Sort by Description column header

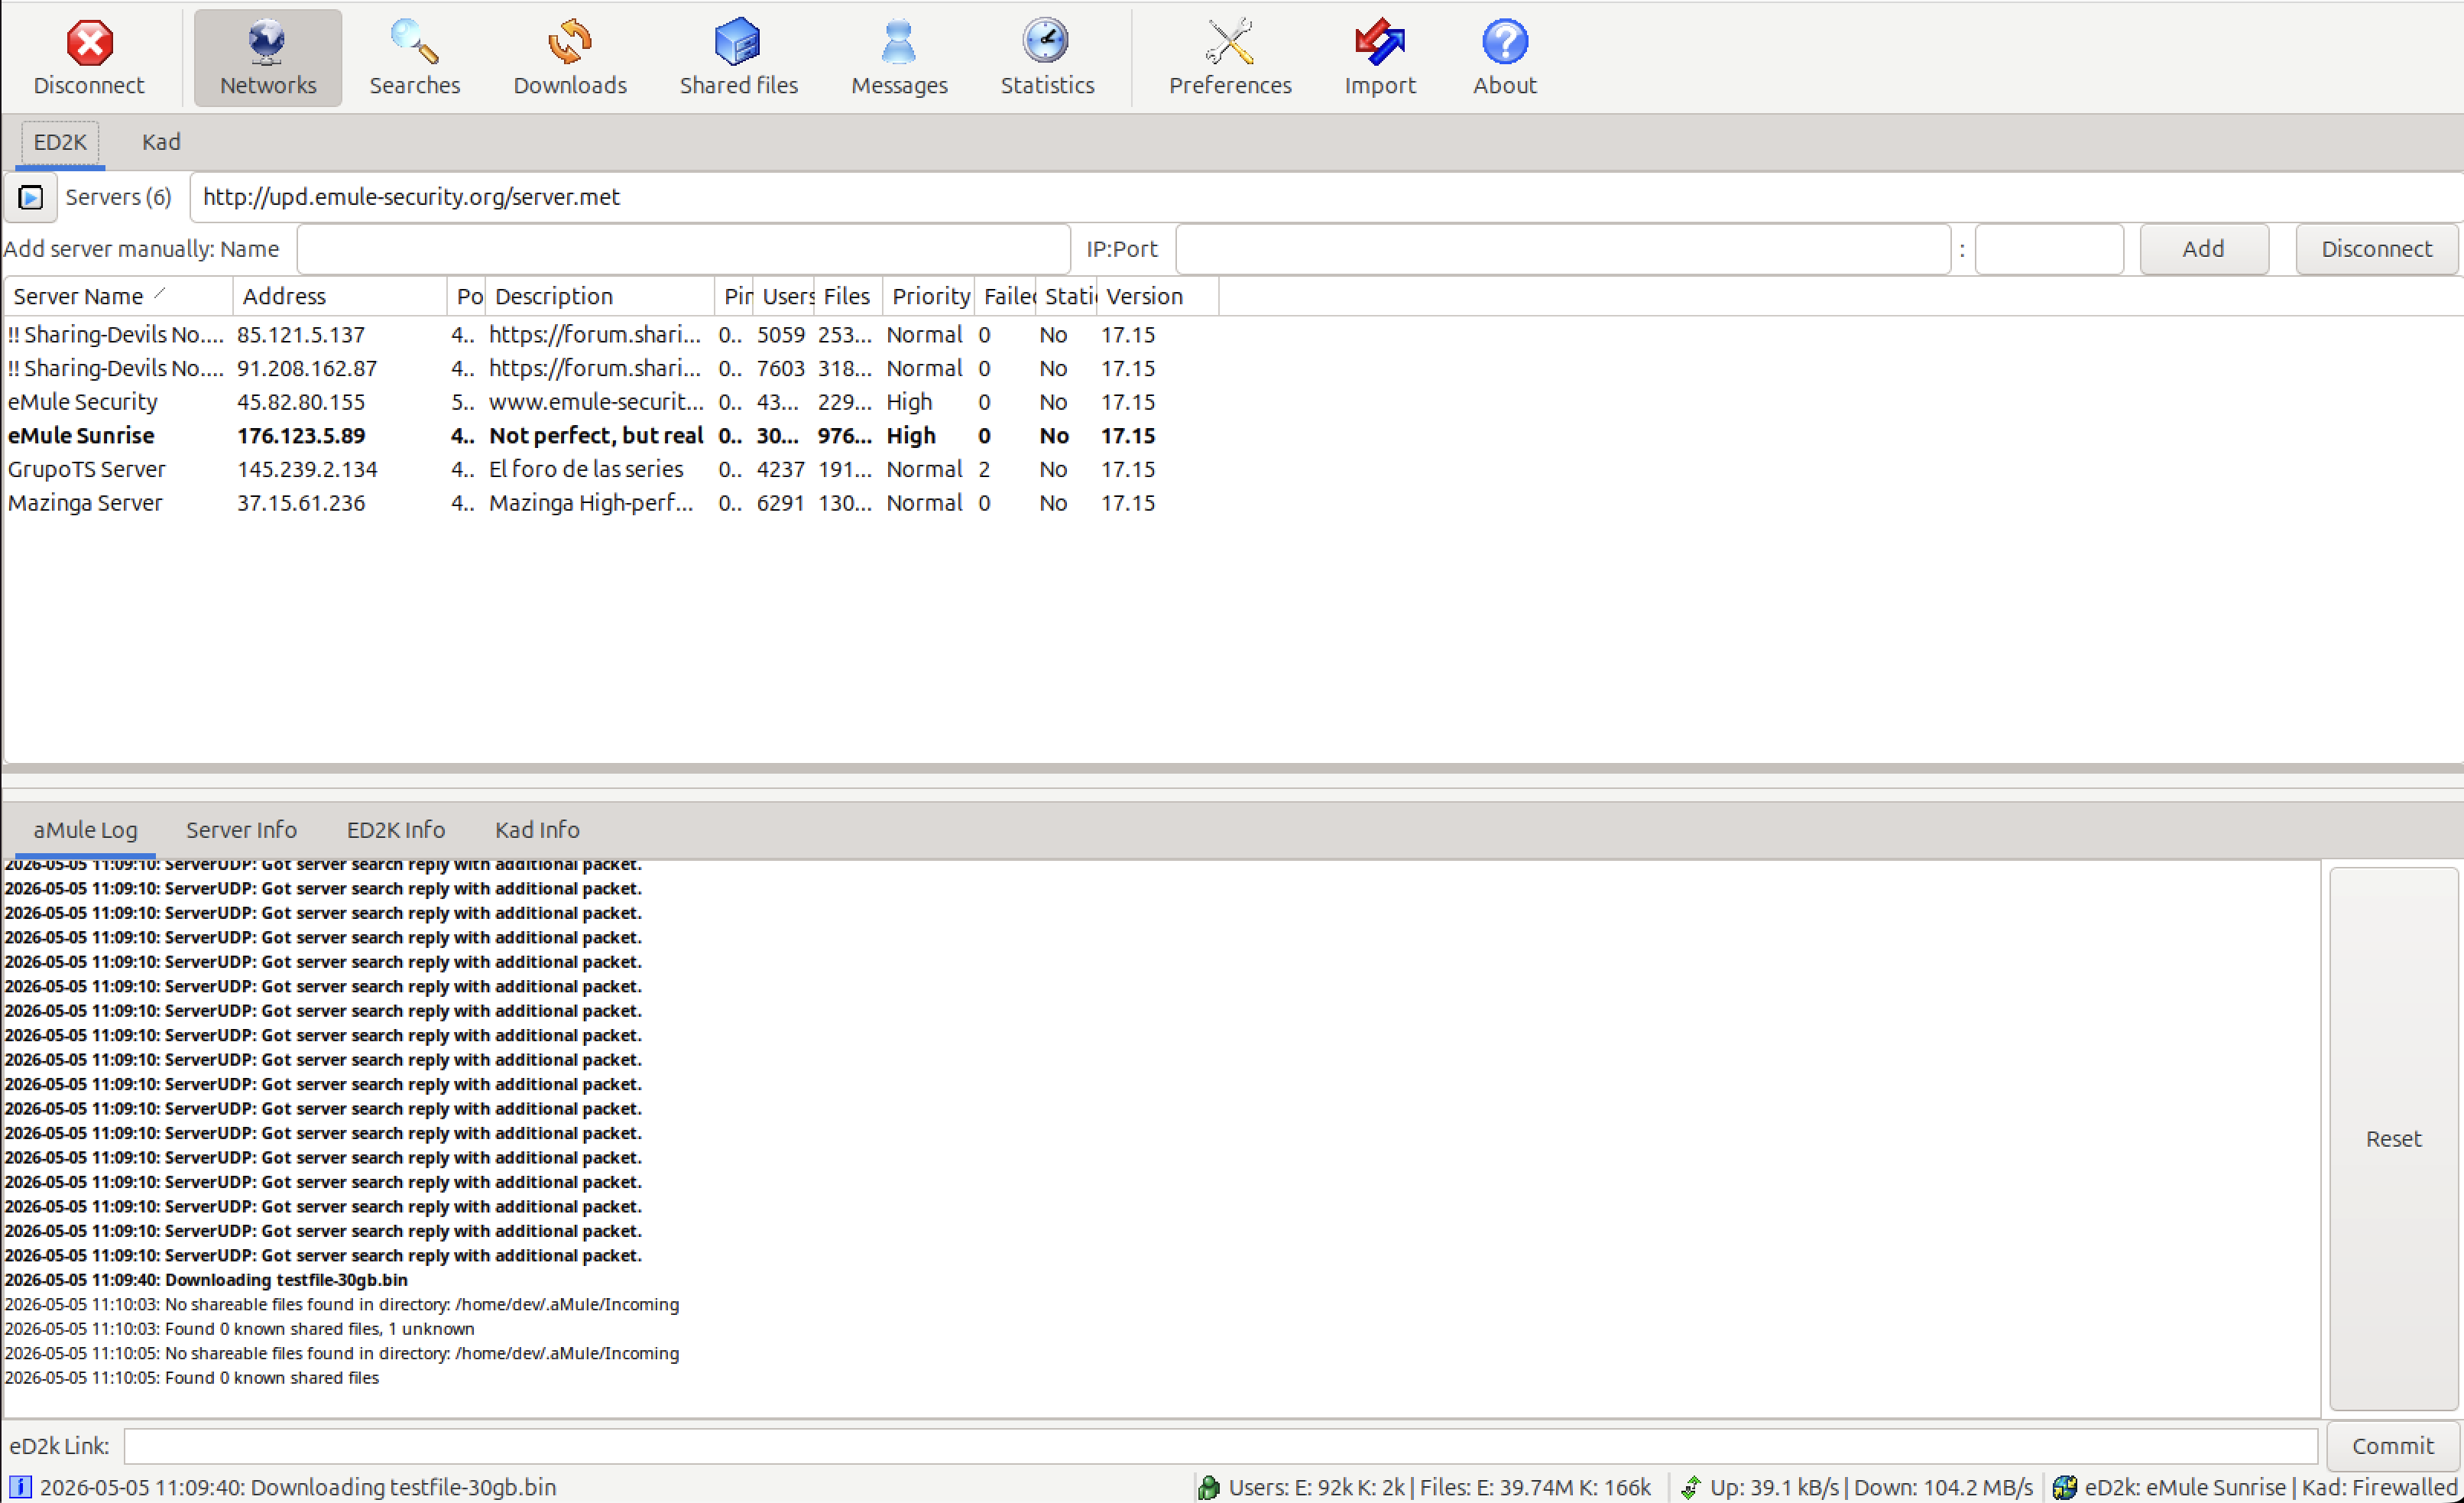(600, 296)
